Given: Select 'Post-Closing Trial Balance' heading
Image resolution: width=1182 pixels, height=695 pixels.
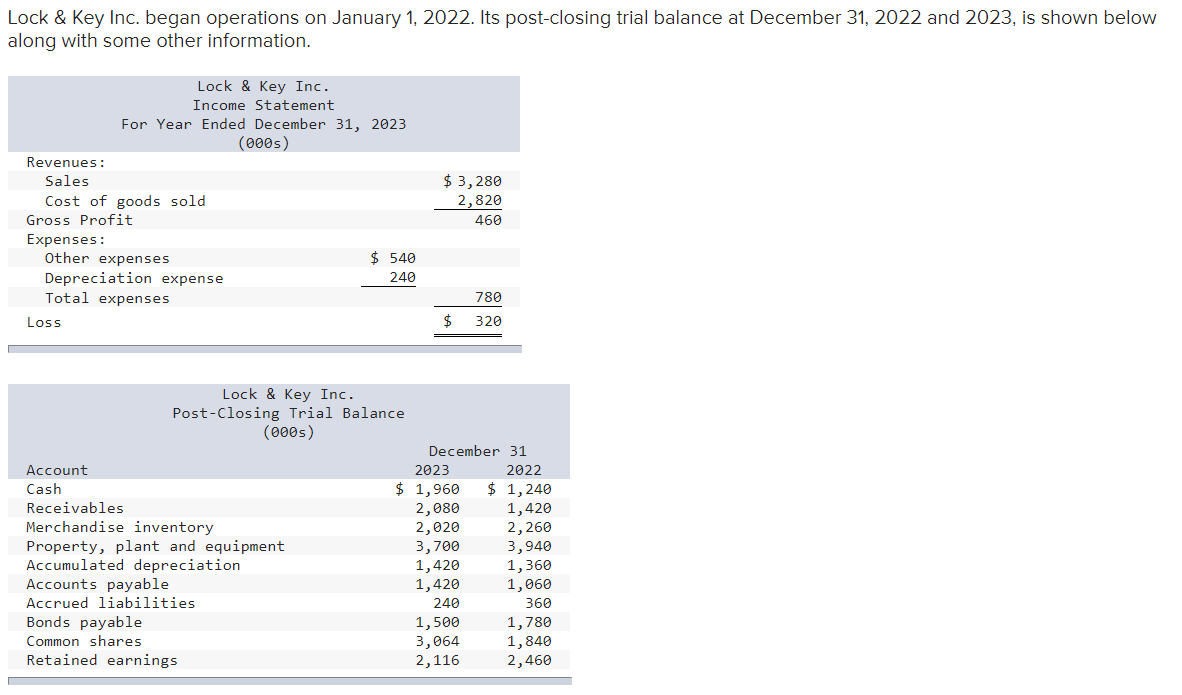Looking at the screenshot, I should (x=288, y=413).
